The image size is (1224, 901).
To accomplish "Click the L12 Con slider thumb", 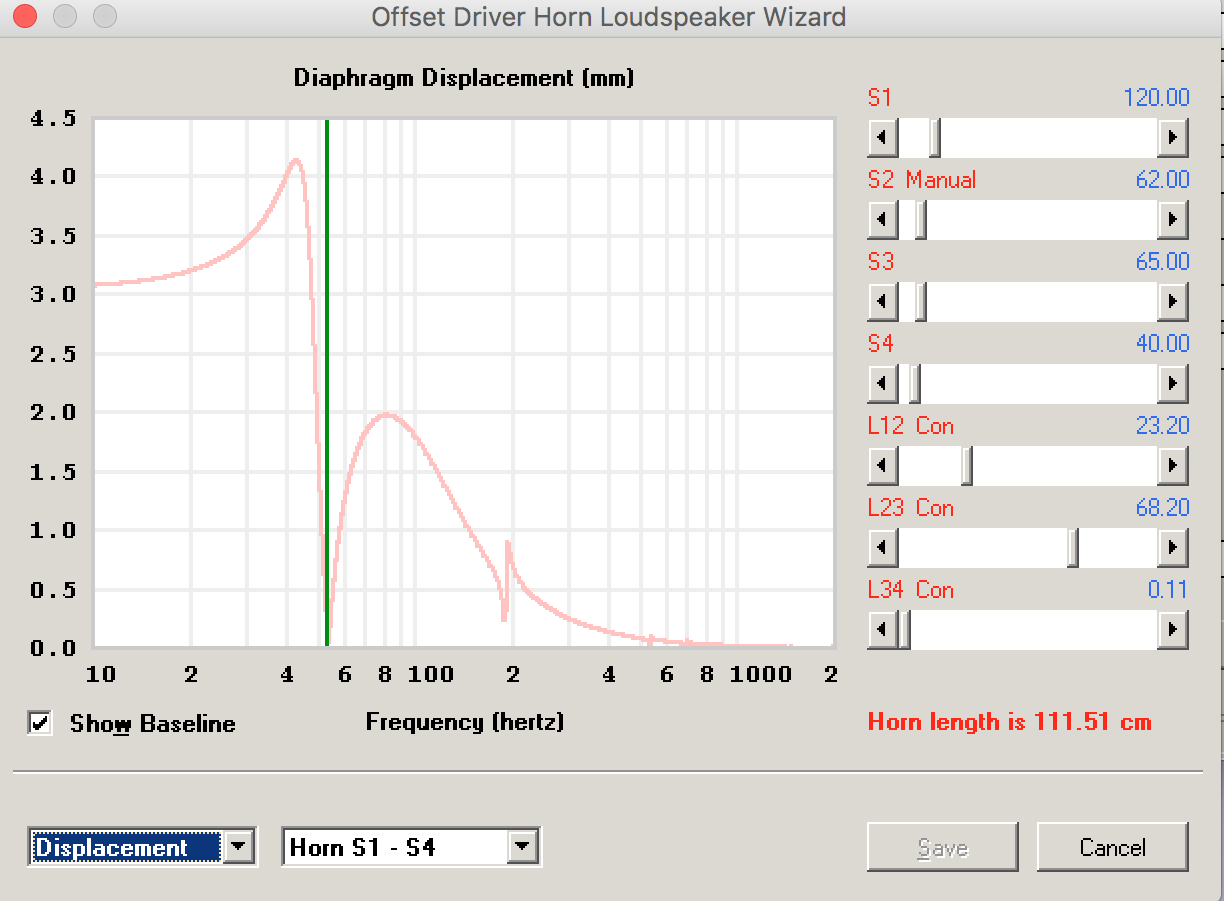I will [x=967, y=465].
